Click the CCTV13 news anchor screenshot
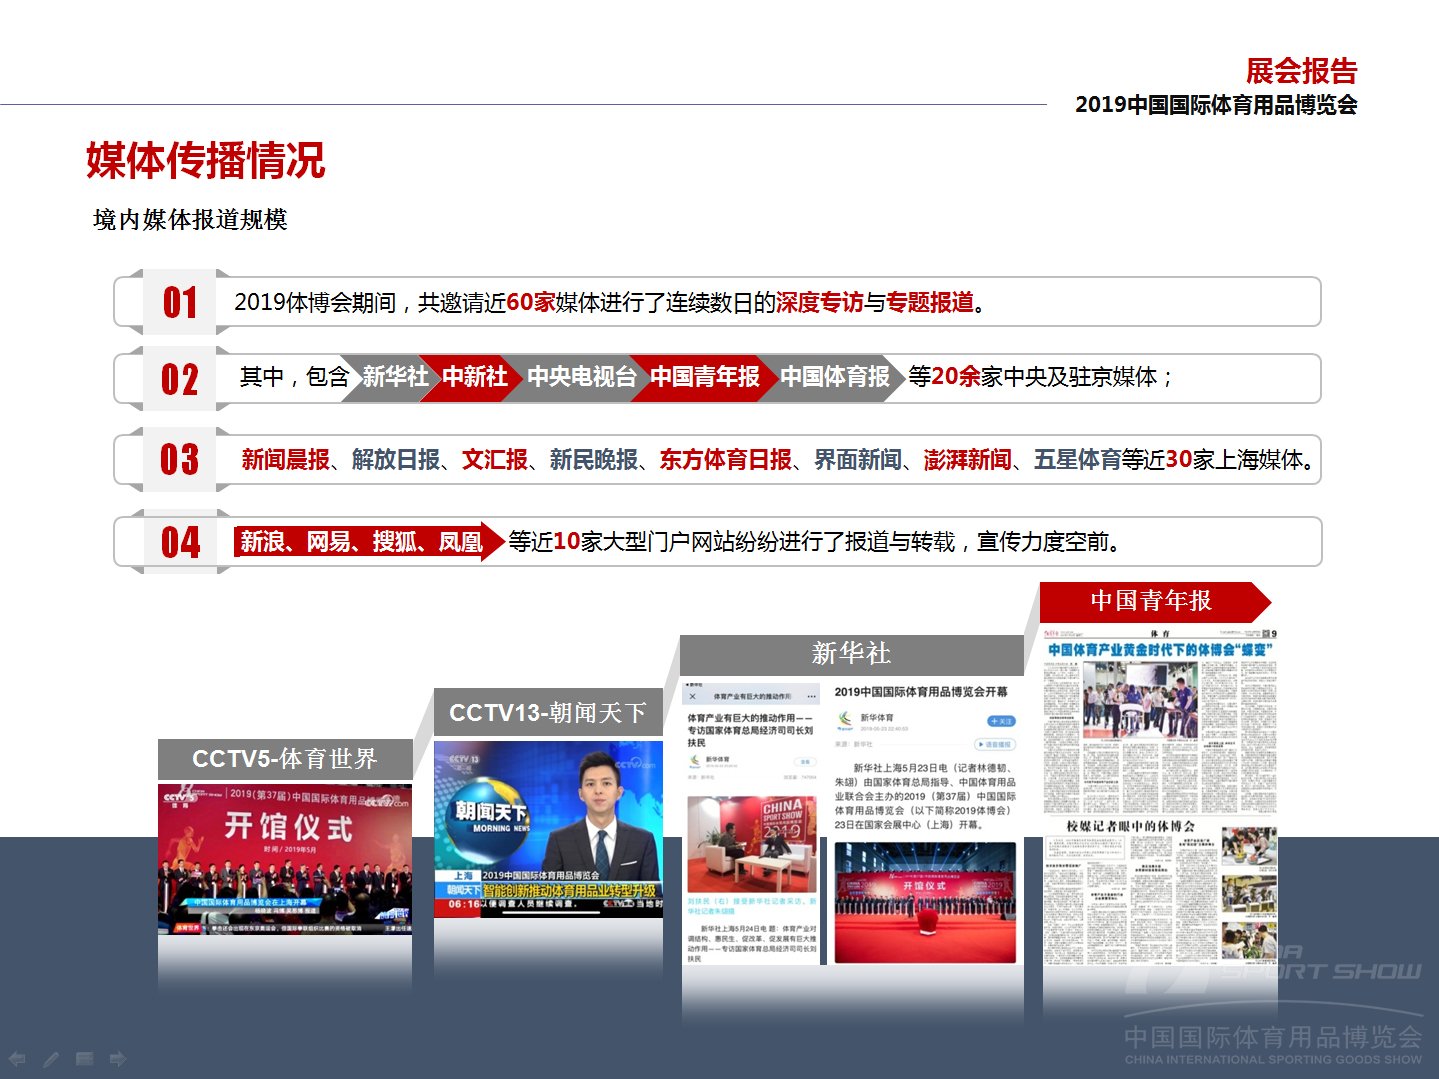Image resolution: width=1439 pixels, height=1079 pixels. 548,829
